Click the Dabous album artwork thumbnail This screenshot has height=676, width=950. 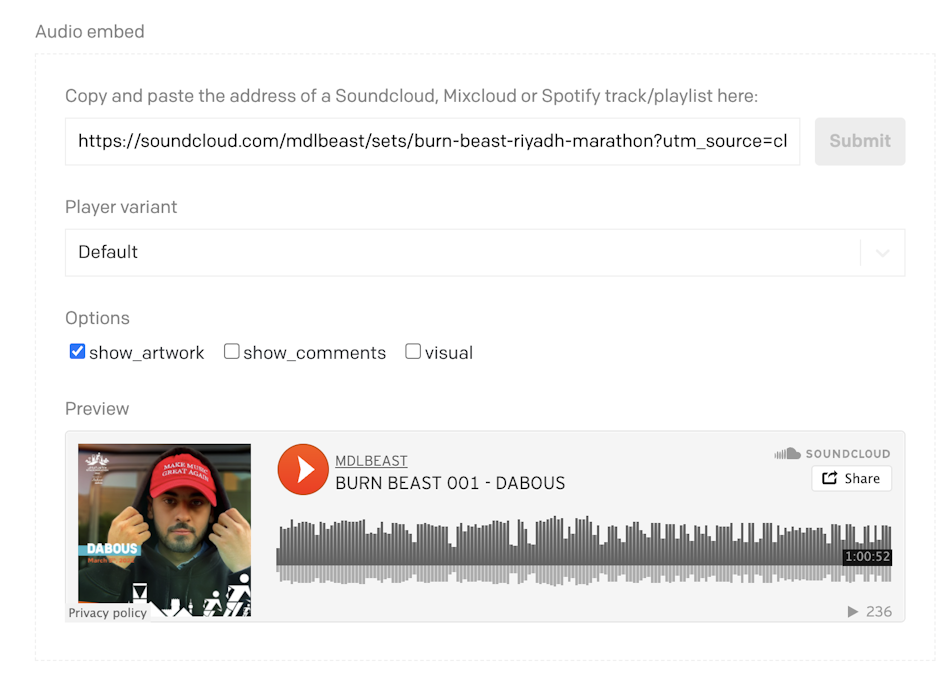pyautogui.click(x=164, y=530)
